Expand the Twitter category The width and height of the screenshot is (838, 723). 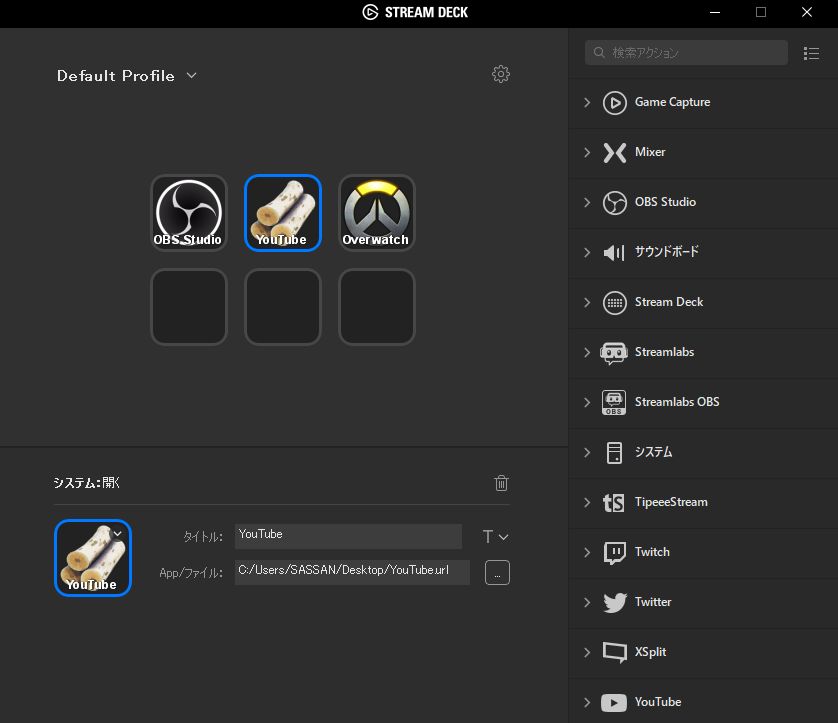pos(587,602)
